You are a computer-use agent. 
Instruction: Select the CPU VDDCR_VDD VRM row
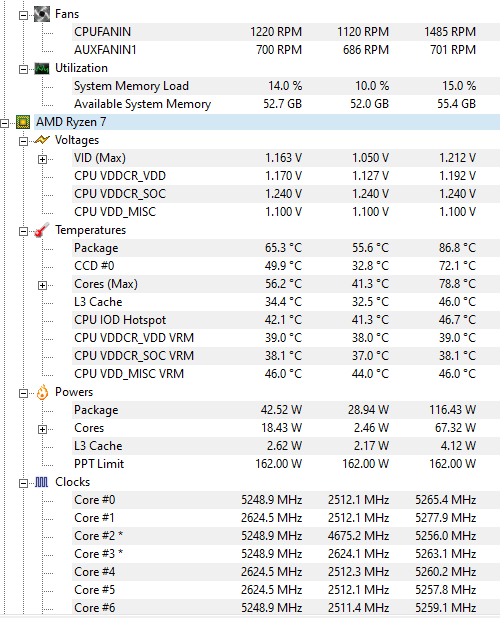coord(286,338)
